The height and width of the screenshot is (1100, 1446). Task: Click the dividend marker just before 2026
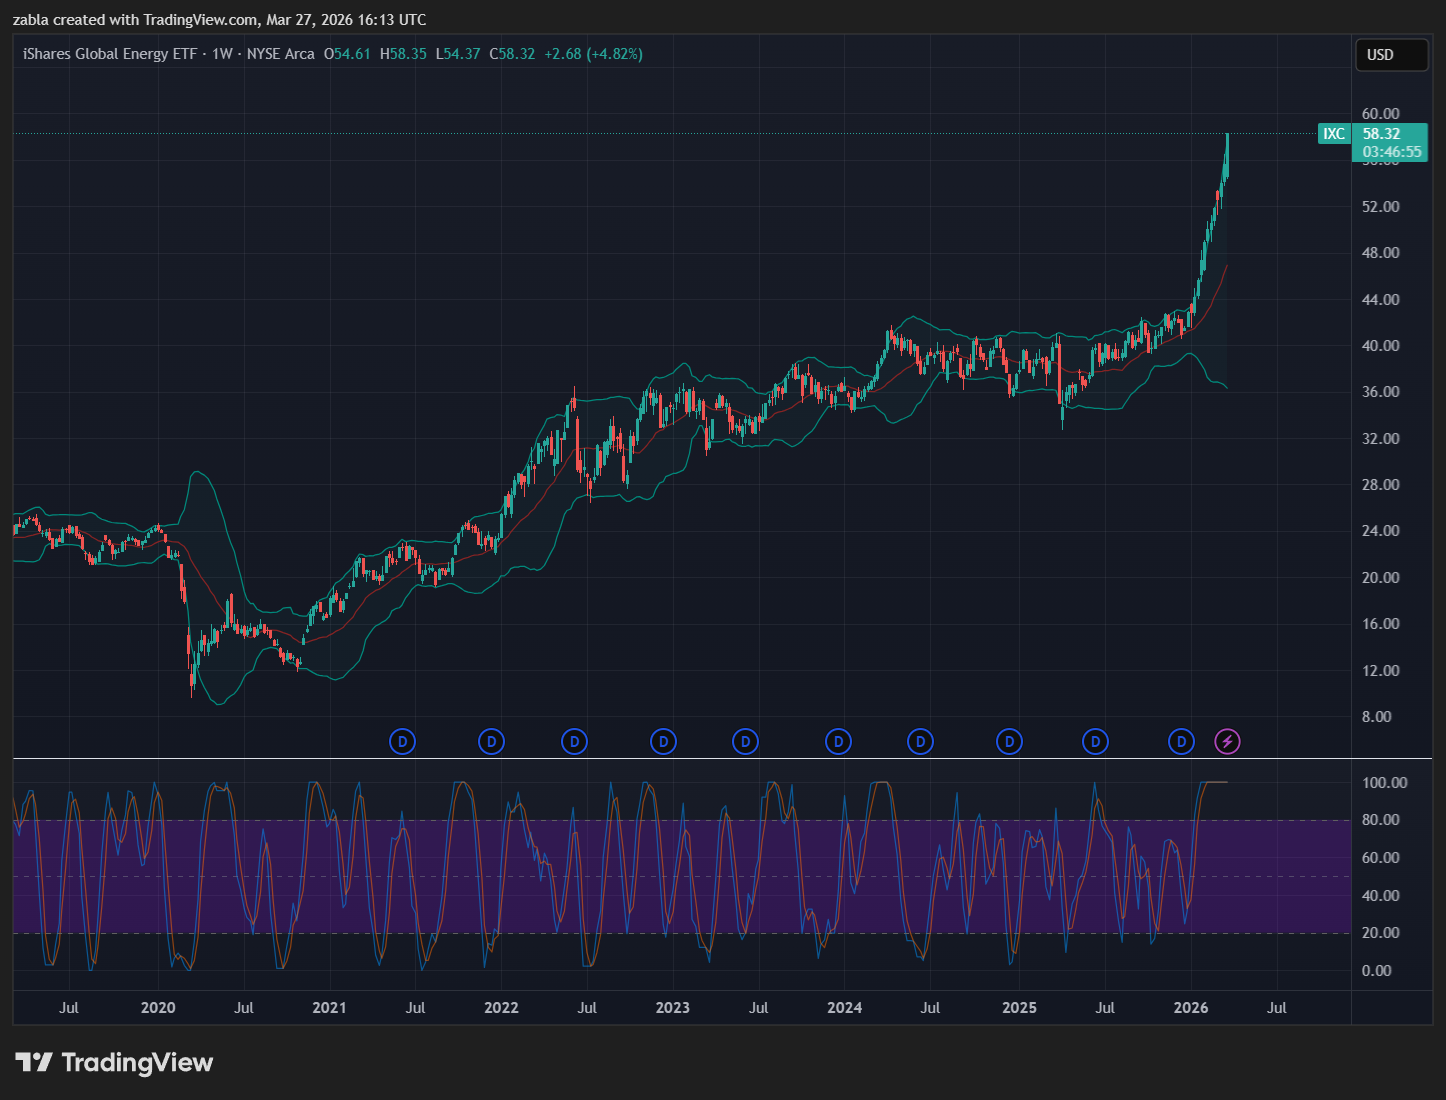(1182, 742)
